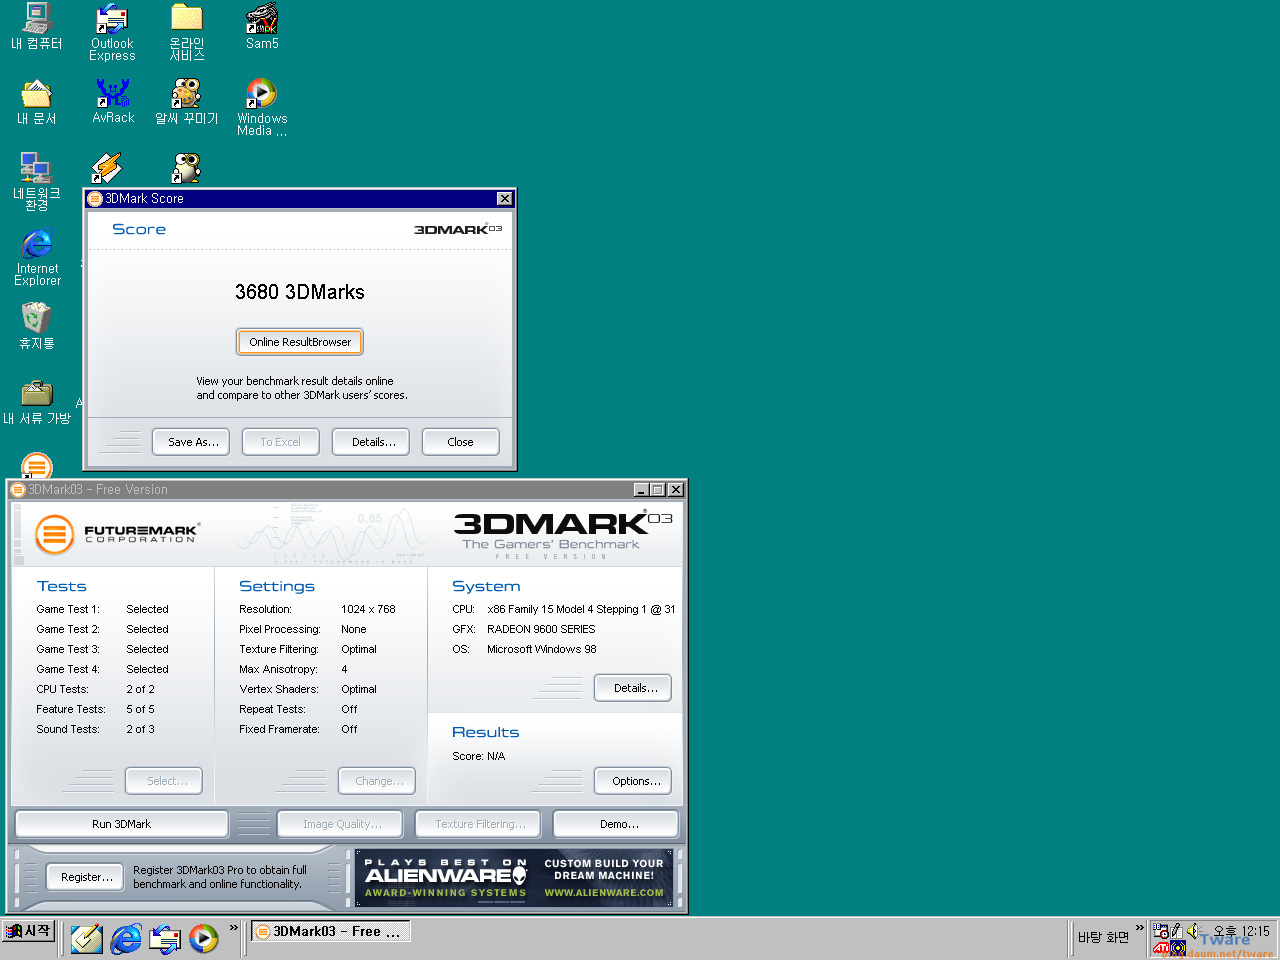
Task: Click the partly hidden owl desktop icon
Action: (186, 168)
